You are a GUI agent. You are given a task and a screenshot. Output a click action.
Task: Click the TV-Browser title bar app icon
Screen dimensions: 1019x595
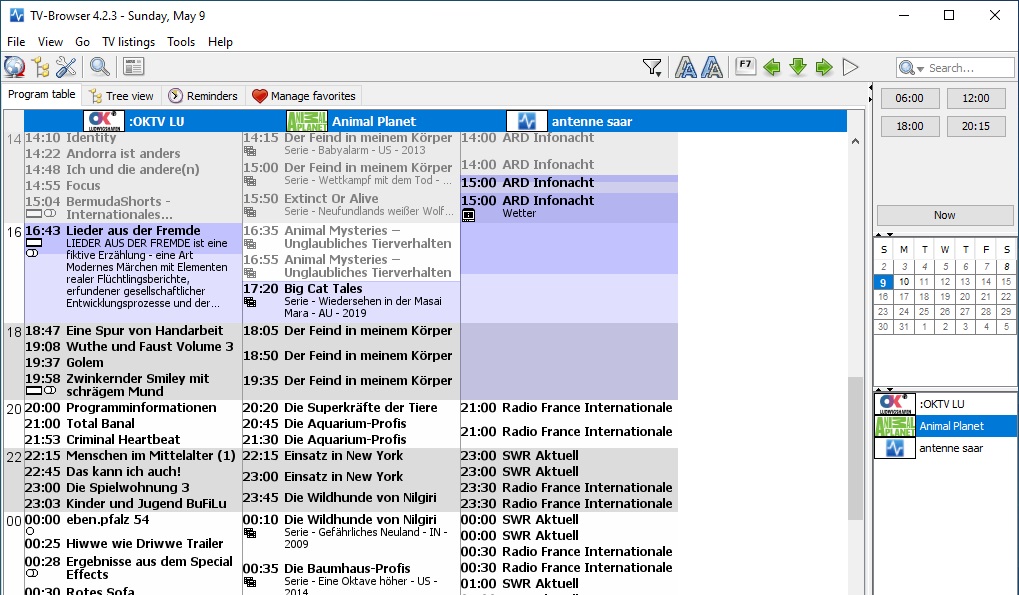[16, 15]
